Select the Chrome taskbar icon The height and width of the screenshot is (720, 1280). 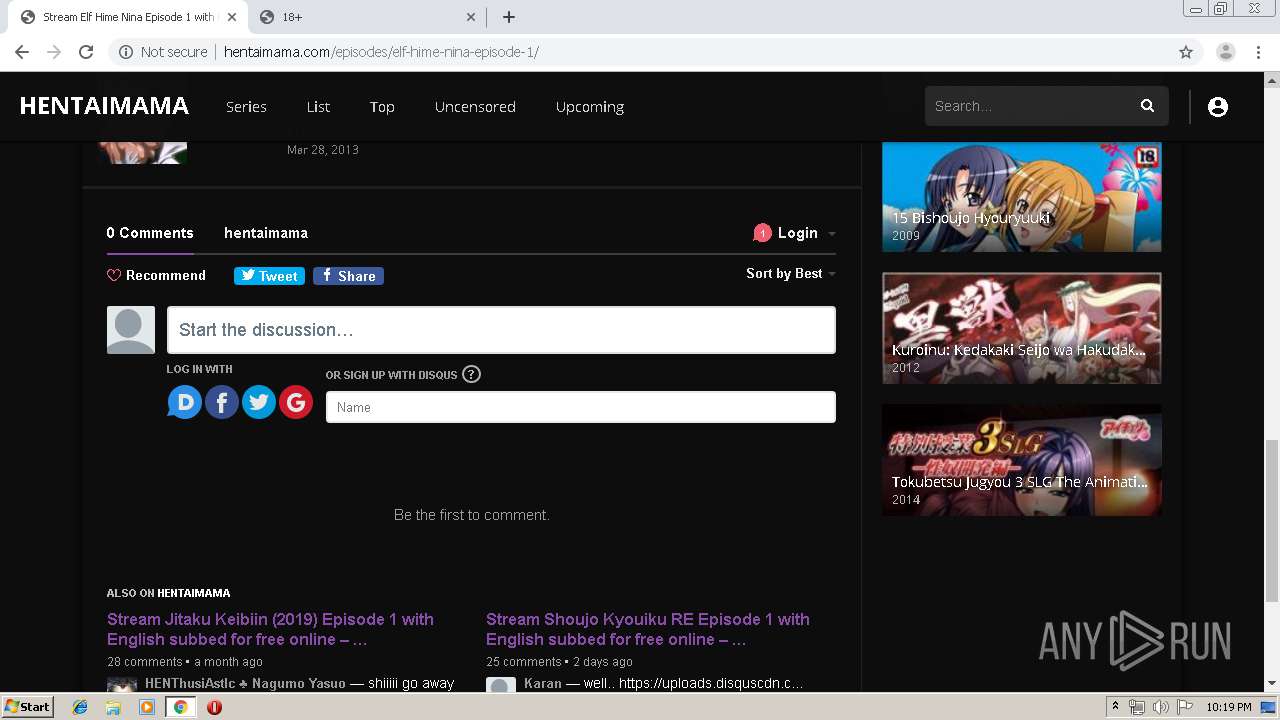(x=180, y=707)
